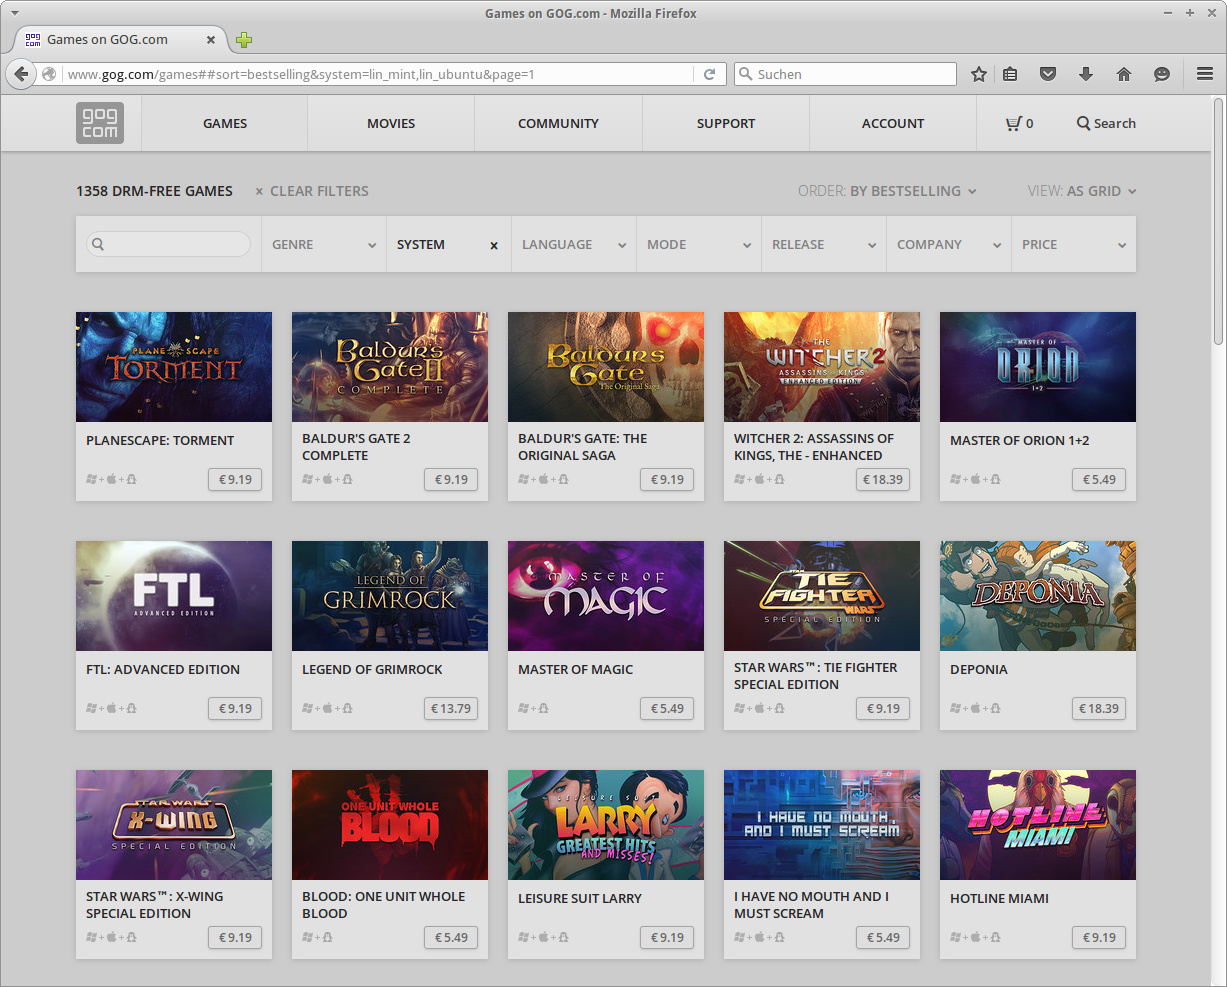
Task: Open the Community navigation menu
Action: tap(558, 123)
